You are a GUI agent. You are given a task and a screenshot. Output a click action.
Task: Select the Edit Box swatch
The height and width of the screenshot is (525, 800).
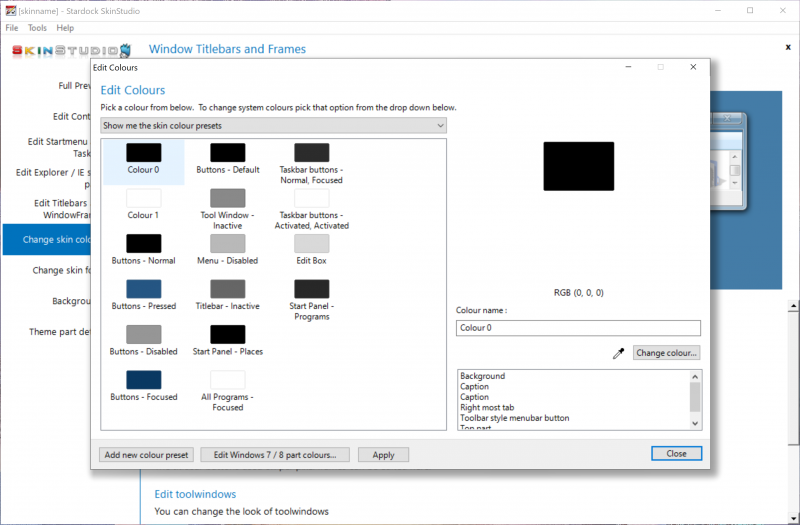pyautogui.click(x=312, y=243)
